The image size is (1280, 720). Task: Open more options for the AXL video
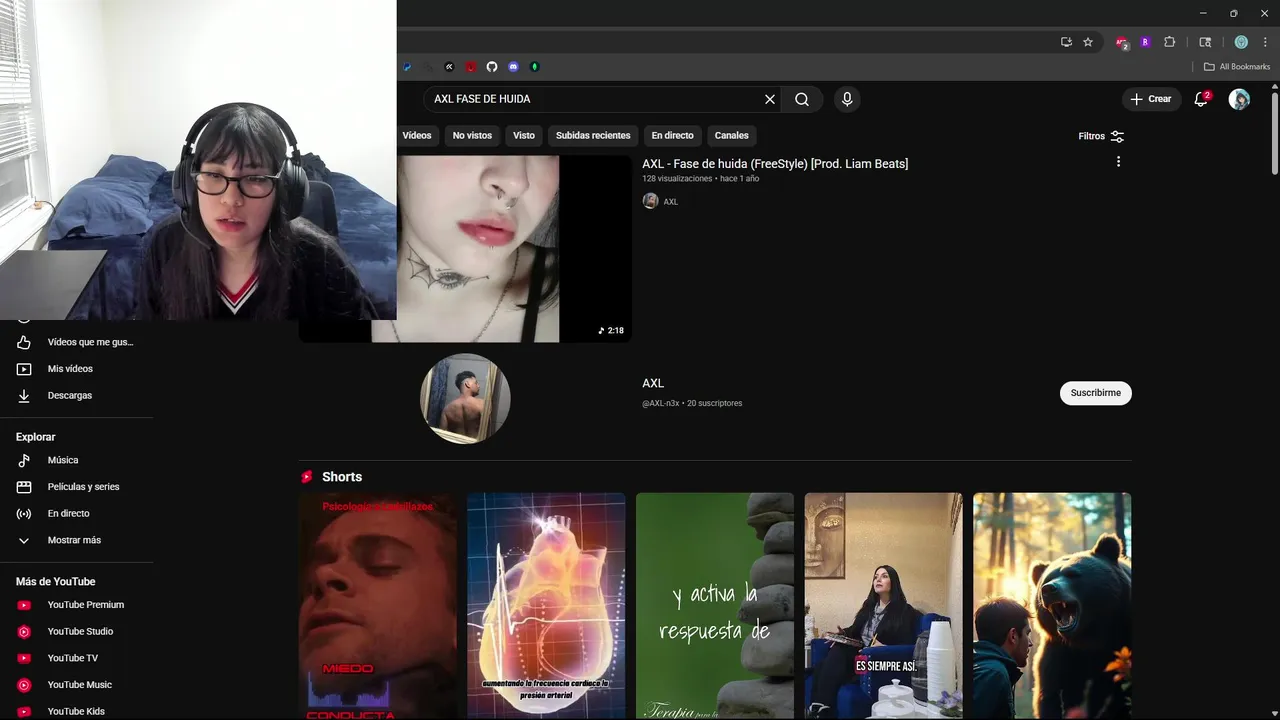click(1118, 162)
